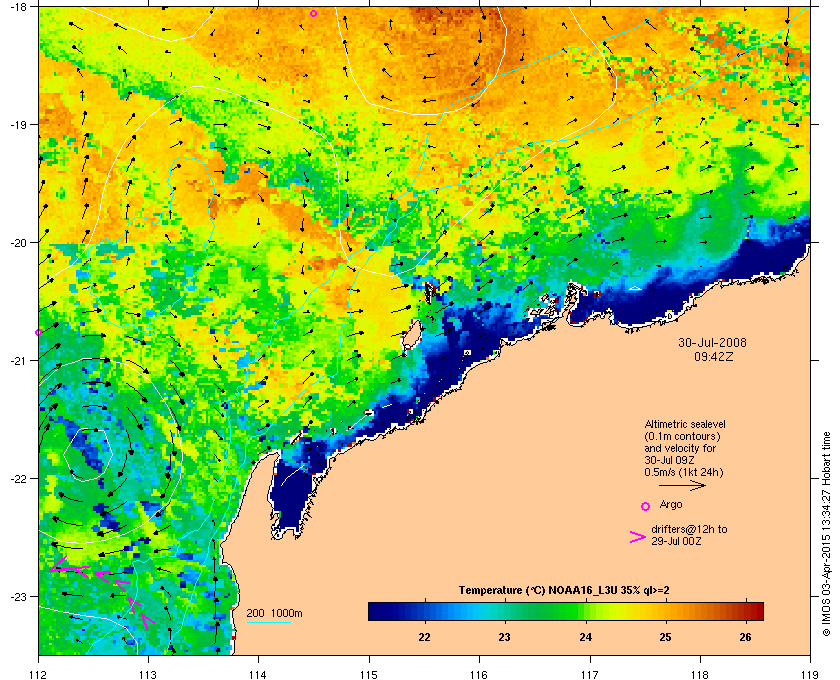Click the 'drifters@12h to' legend text
This screenshot has height=680, width=840.
689,529
